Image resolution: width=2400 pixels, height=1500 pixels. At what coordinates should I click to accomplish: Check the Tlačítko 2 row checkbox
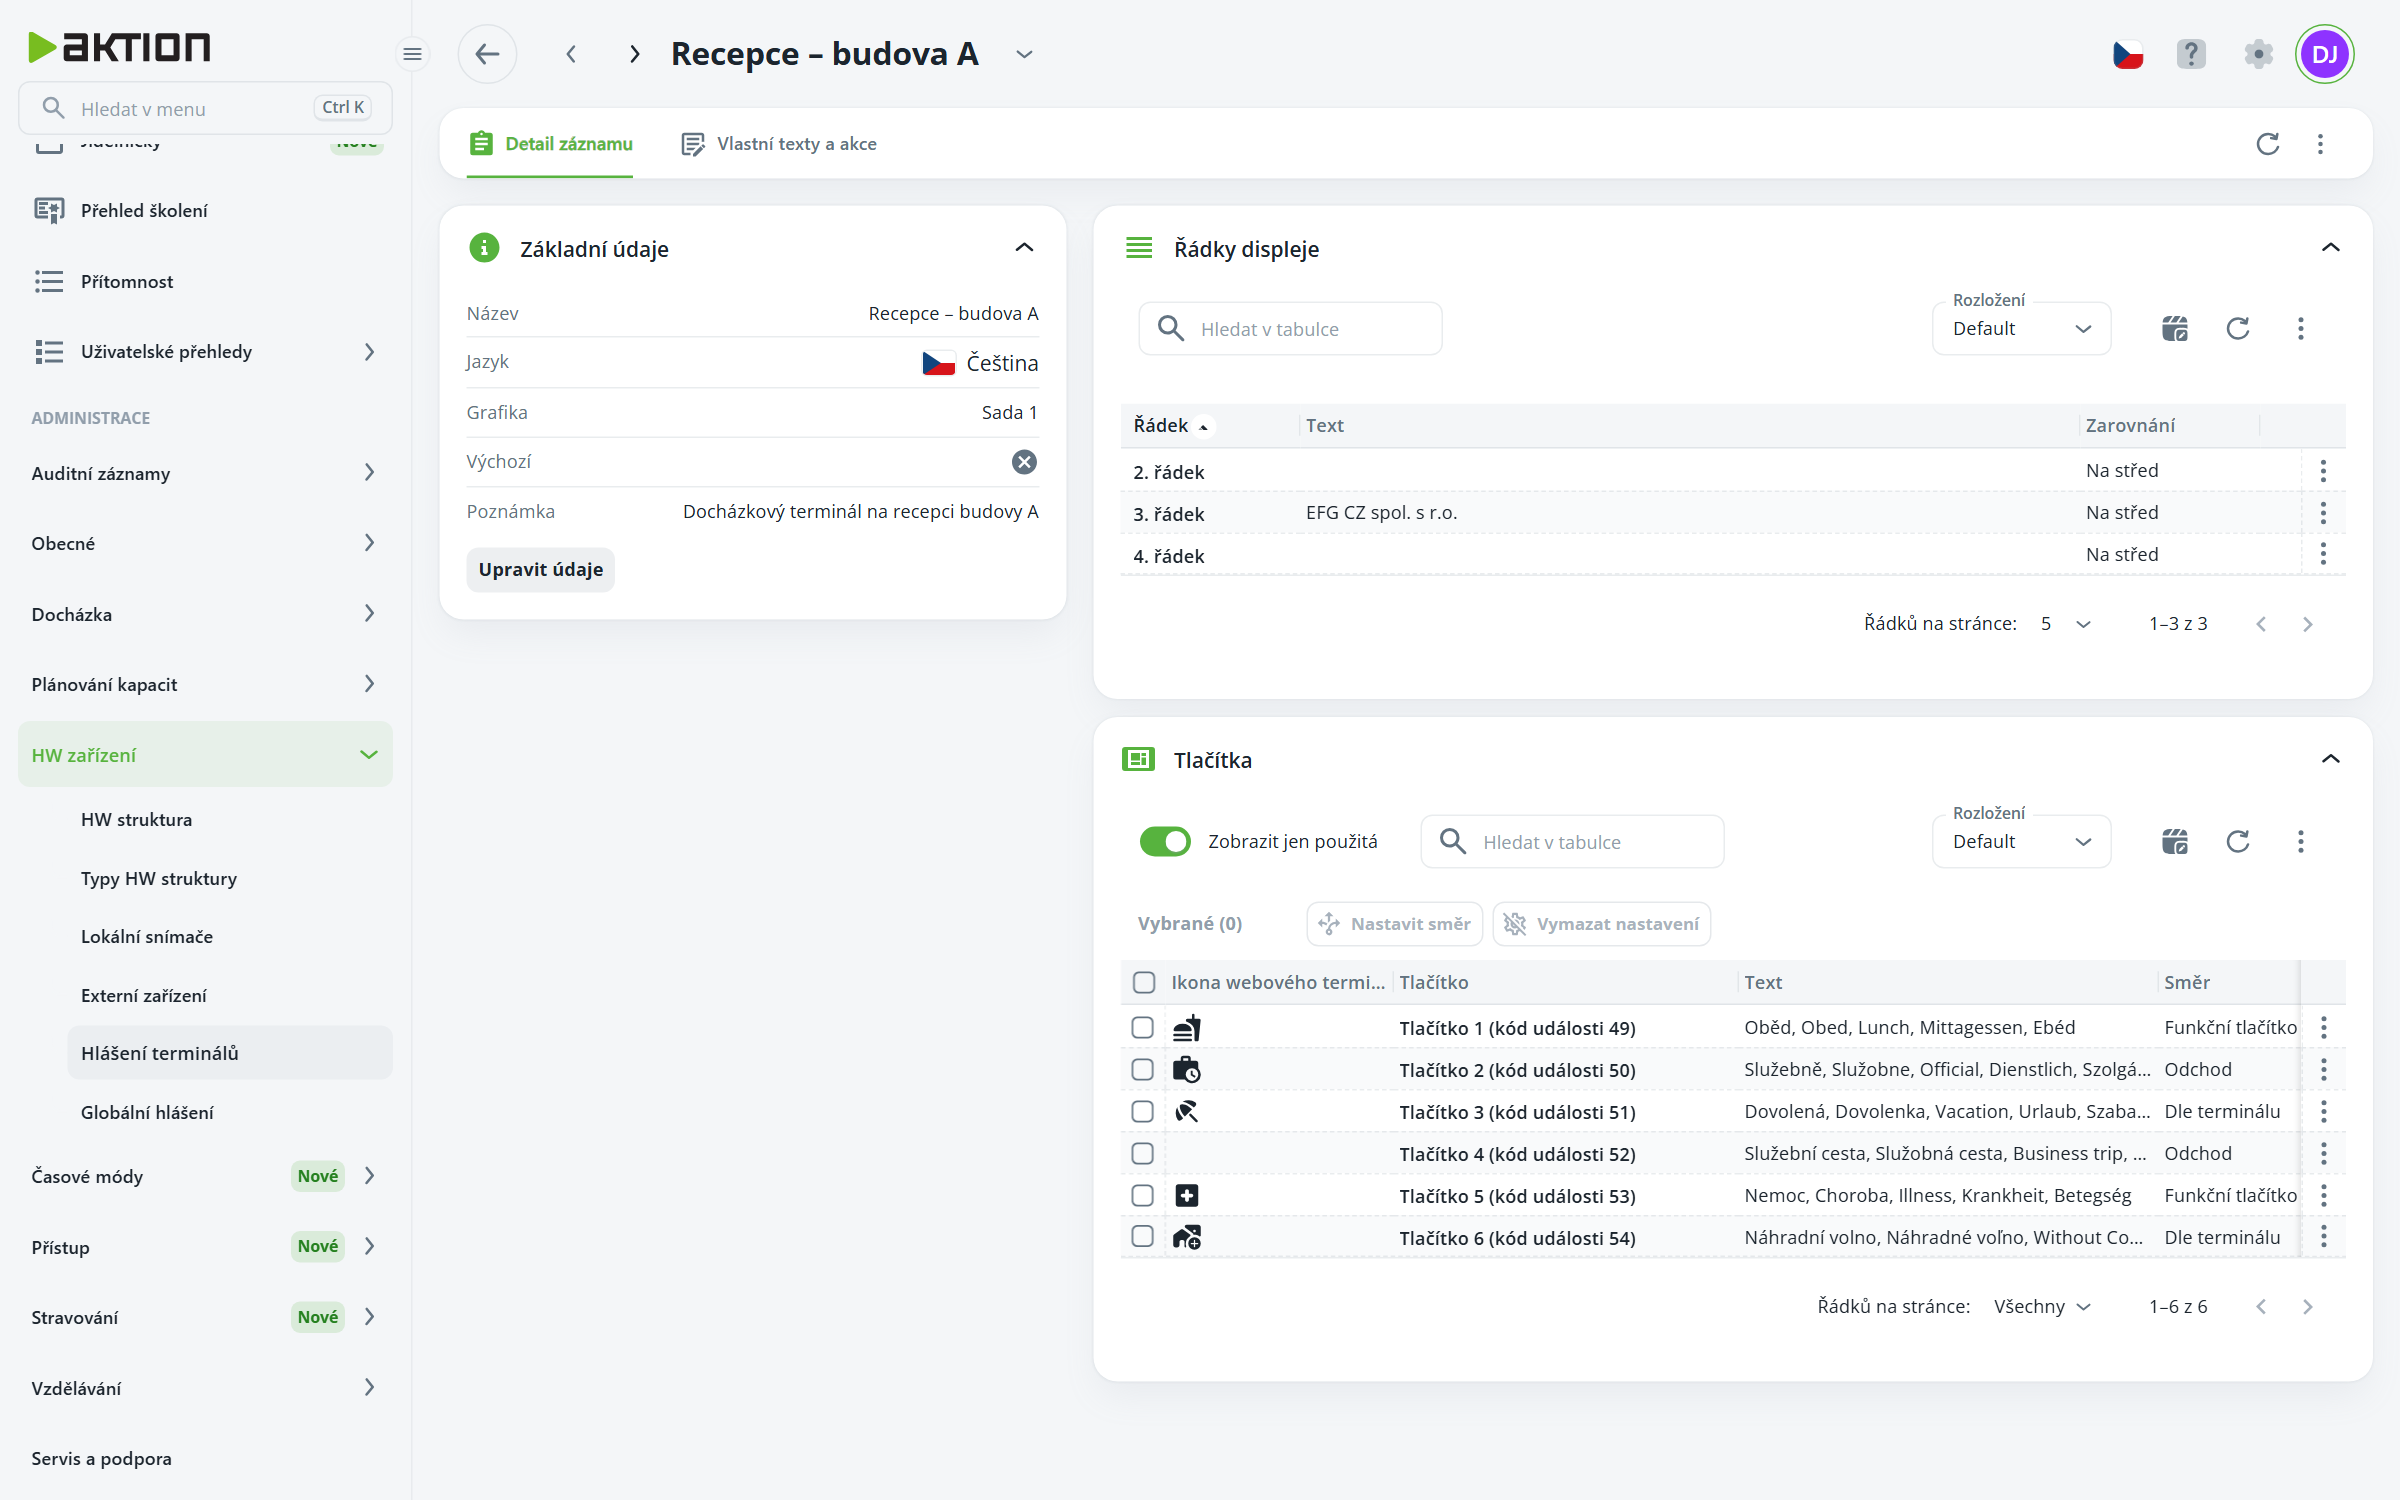tap(1142, 1069)
